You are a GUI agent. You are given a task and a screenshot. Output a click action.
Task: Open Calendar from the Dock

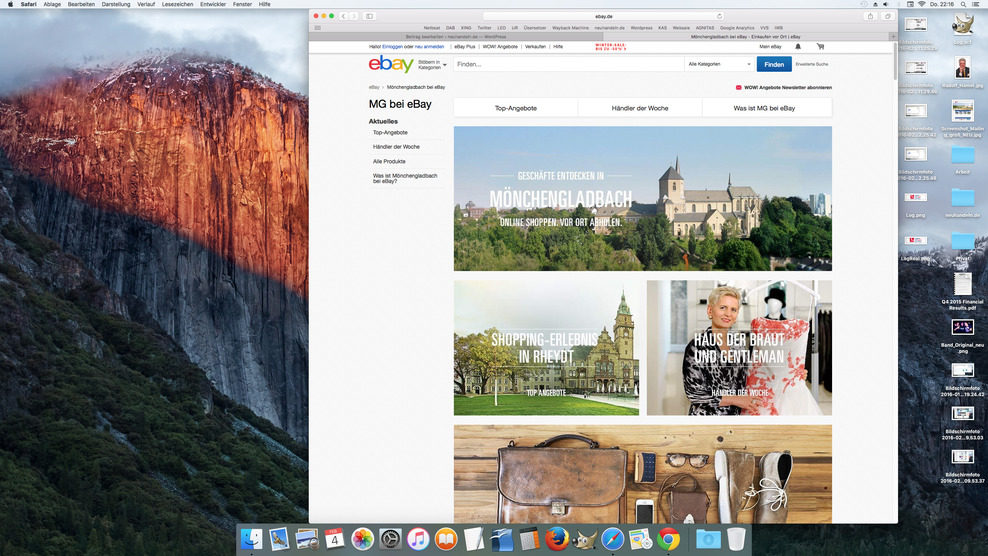(335, 540)
